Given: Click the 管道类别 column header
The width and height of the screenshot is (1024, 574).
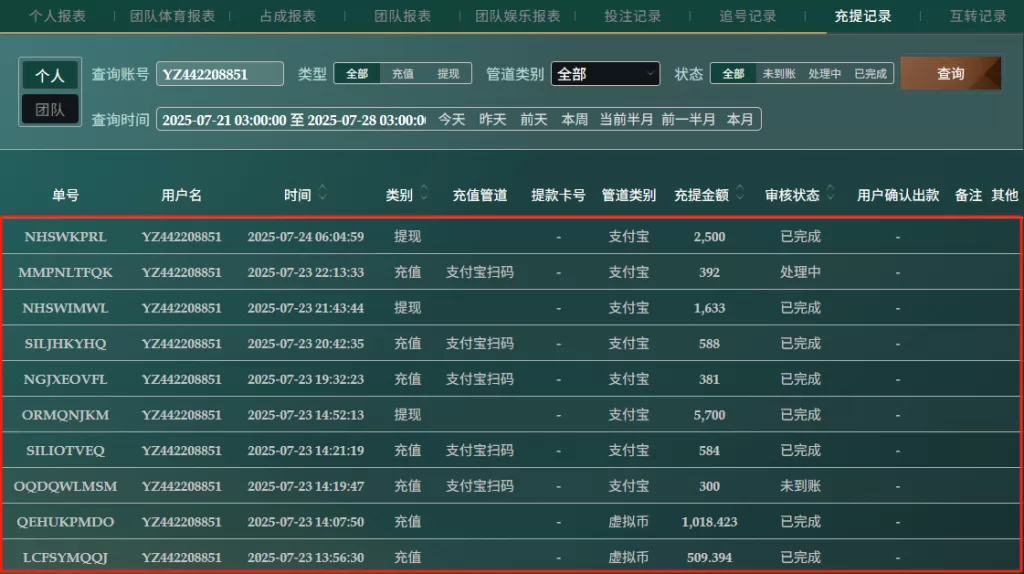Looking at the screenshot, I should [x=628, y=195].
